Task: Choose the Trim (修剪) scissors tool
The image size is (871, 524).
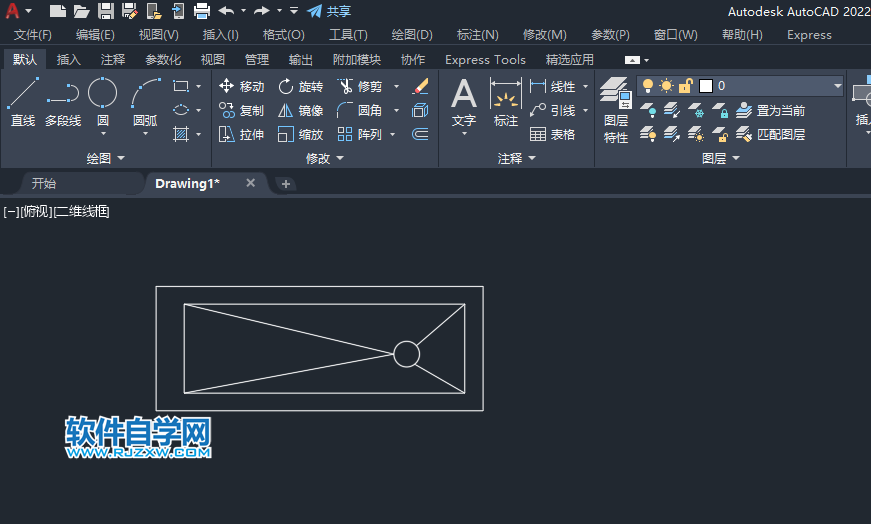Action: coord(345,87)
